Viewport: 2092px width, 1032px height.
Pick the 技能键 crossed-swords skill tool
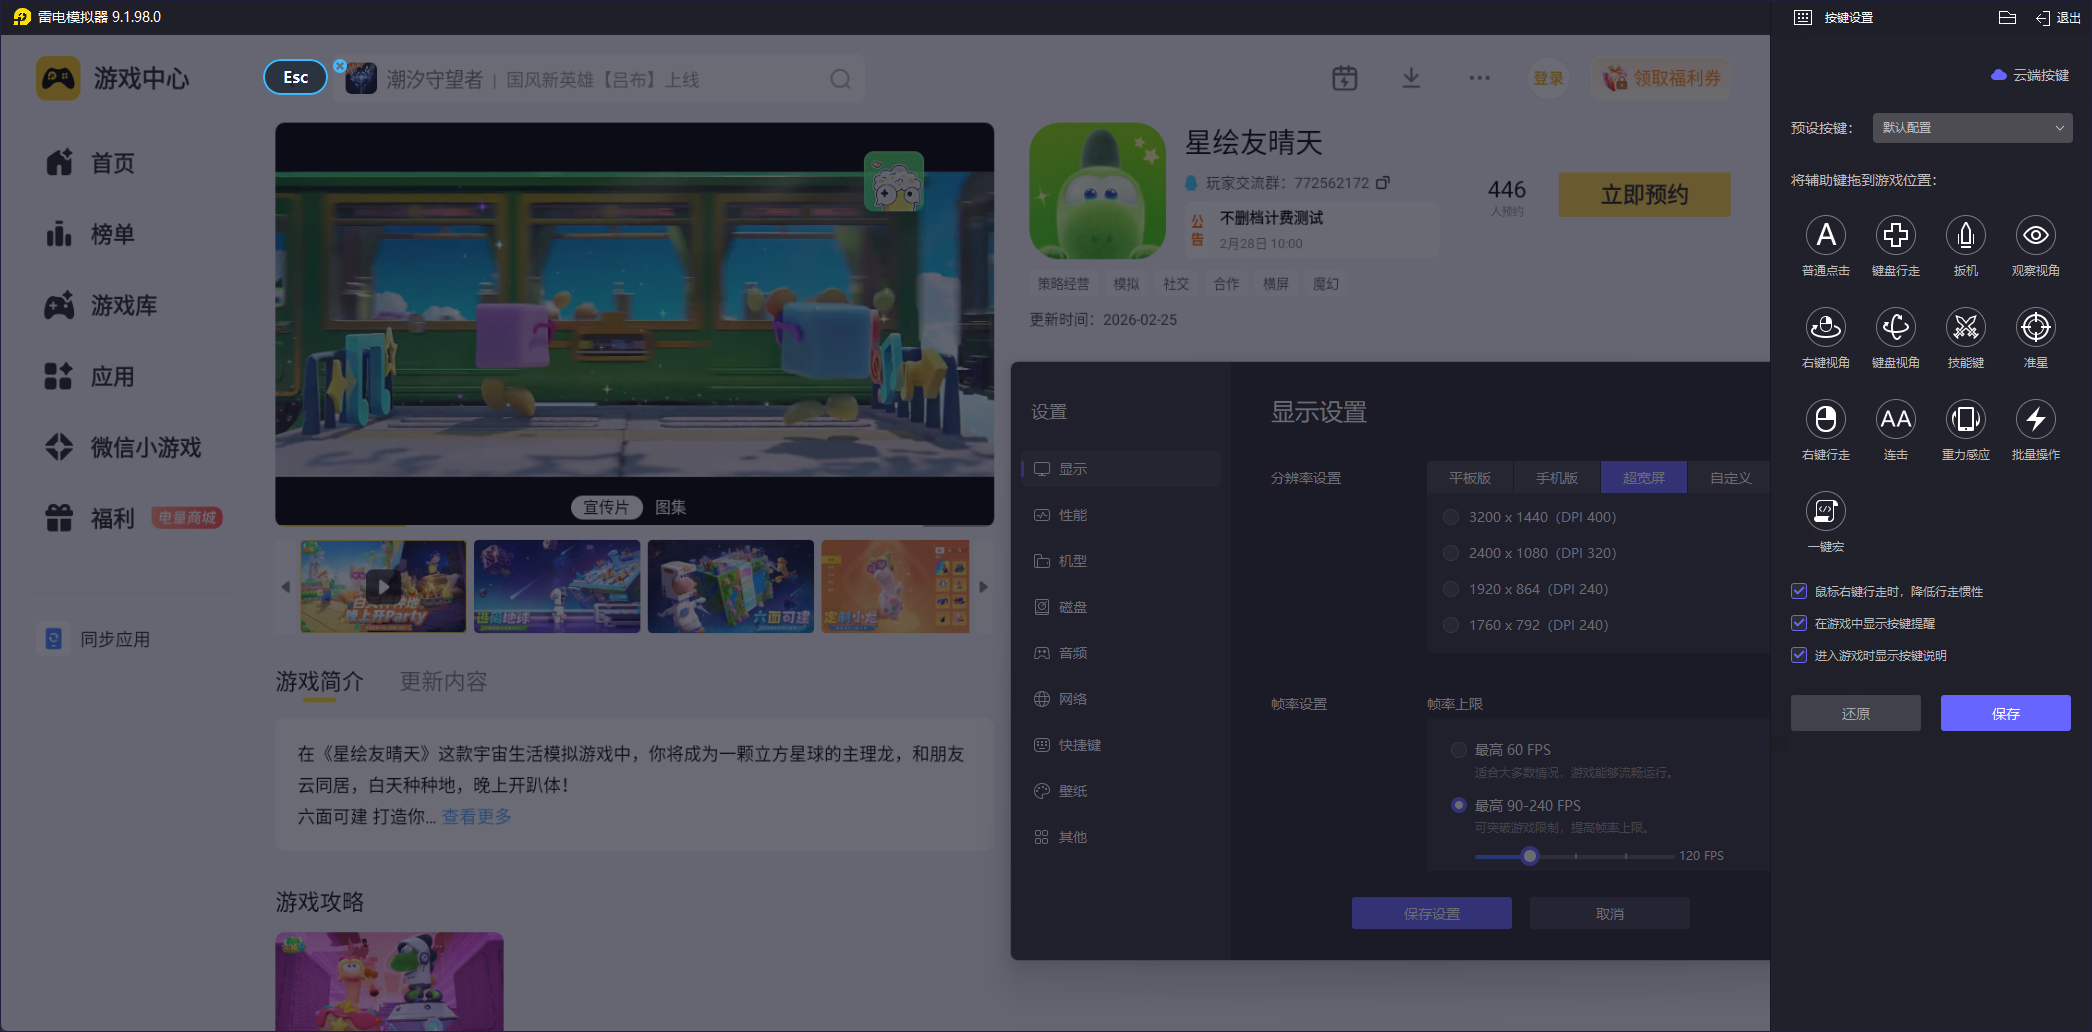(1965, 328)
